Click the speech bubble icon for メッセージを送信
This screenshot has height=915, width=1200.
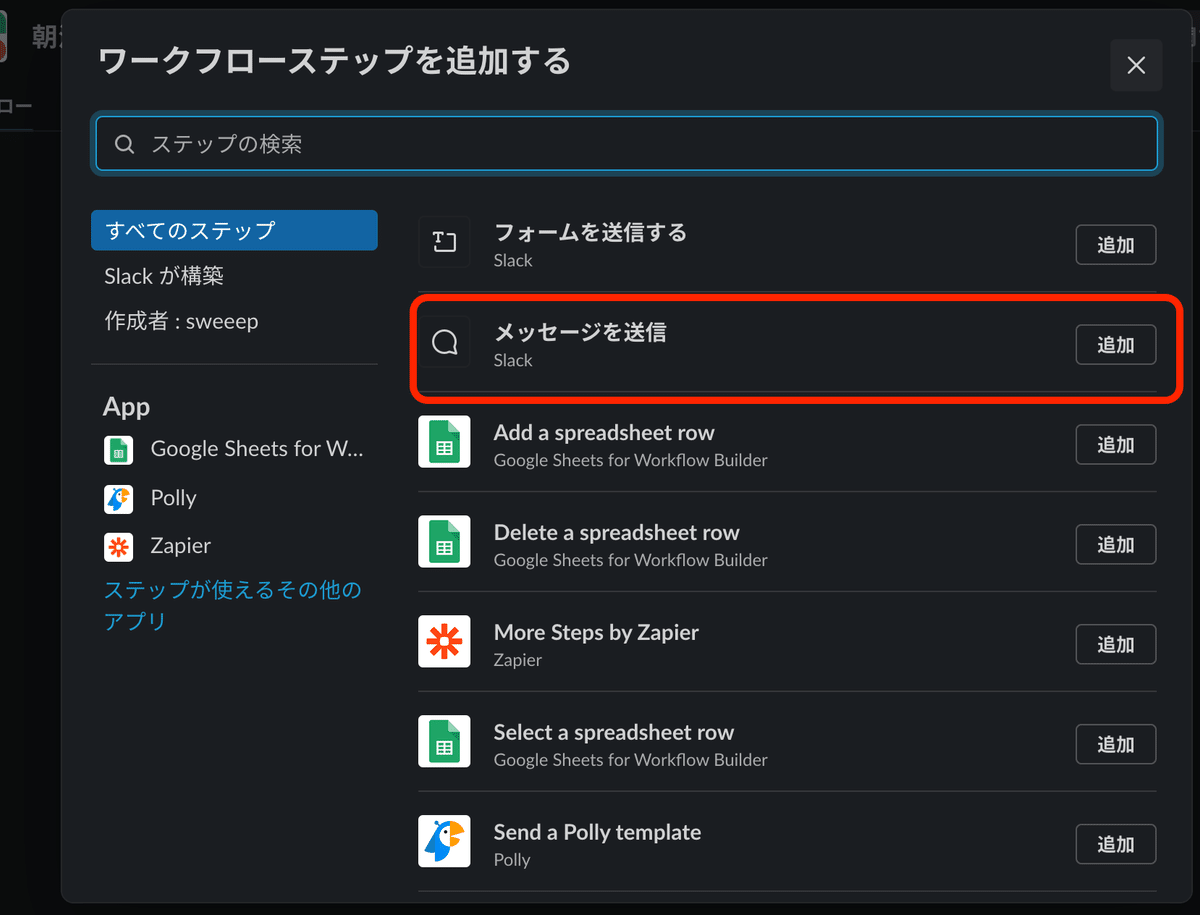(x=444, y=343)
